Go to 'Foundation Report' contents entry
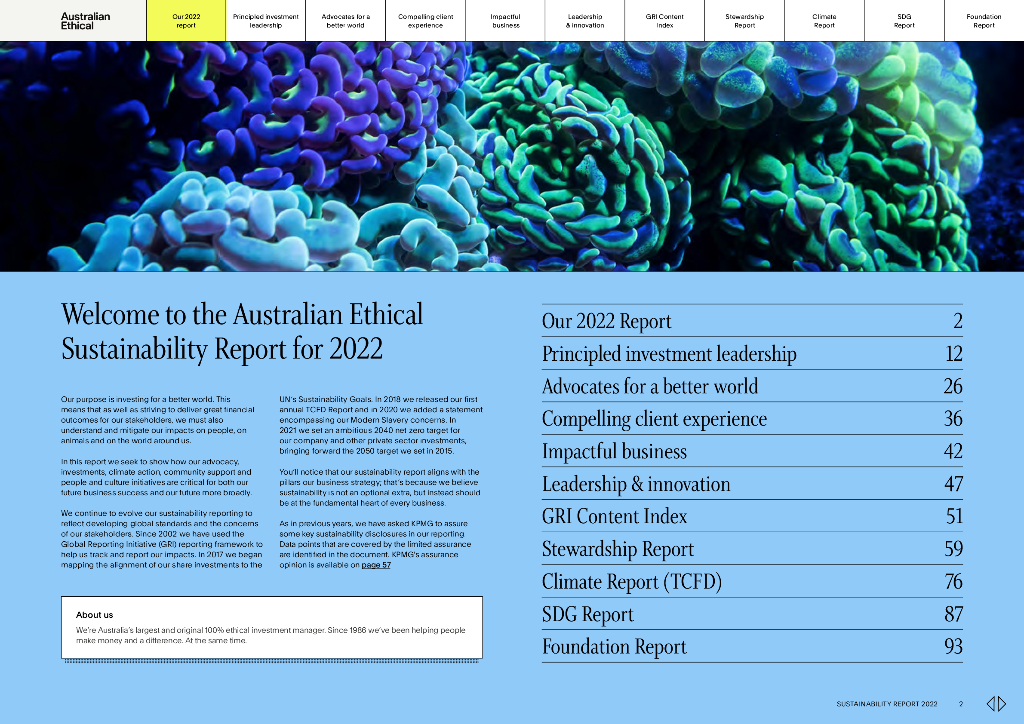 pyautogui.click(x=614, y=647)
